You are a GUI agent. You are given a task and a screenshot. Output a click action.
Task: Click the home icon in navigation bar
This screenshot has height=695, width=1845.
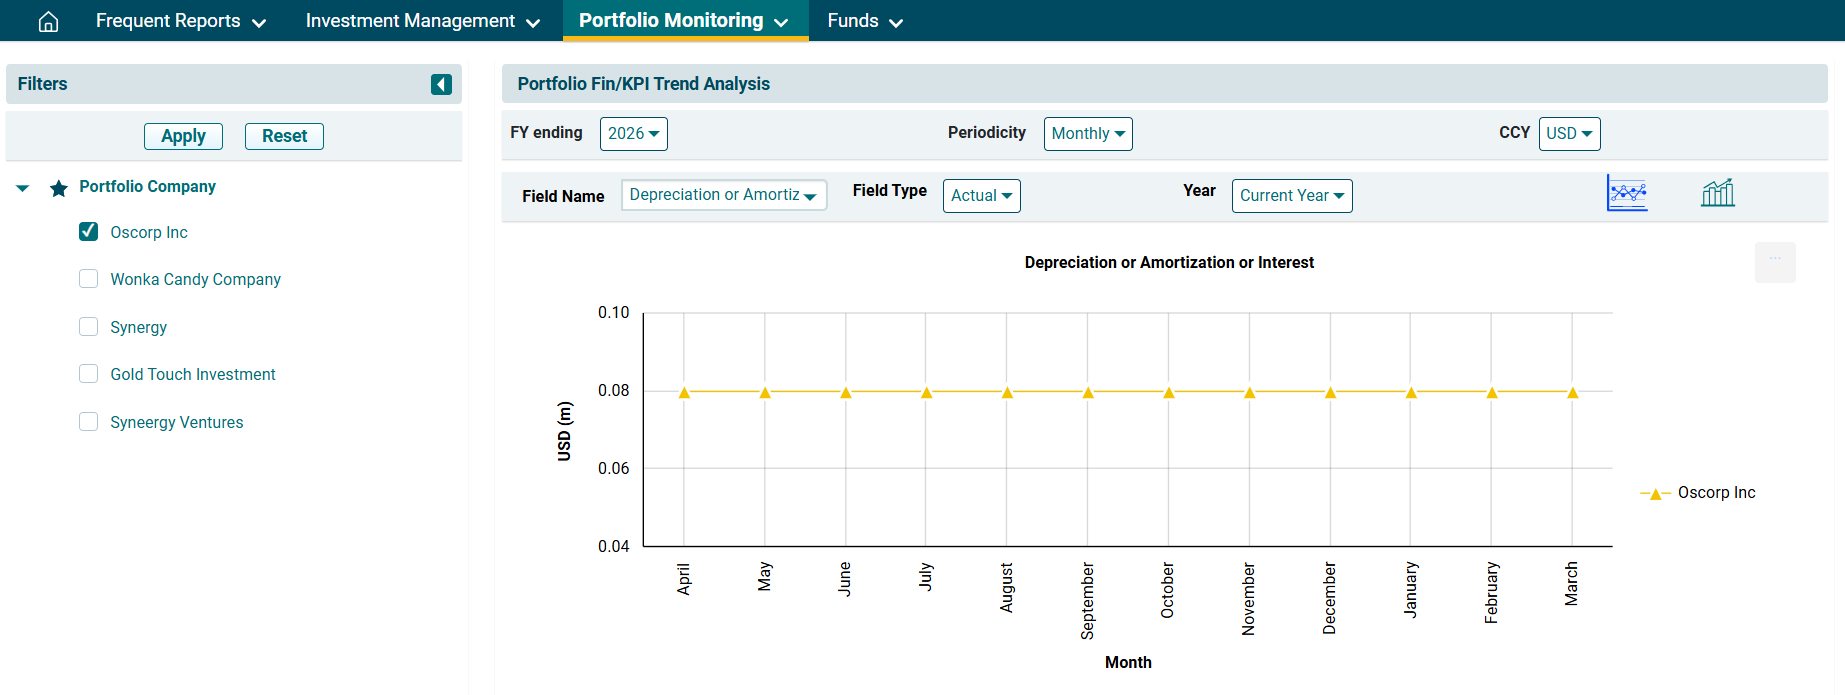(x=48, y=21)
